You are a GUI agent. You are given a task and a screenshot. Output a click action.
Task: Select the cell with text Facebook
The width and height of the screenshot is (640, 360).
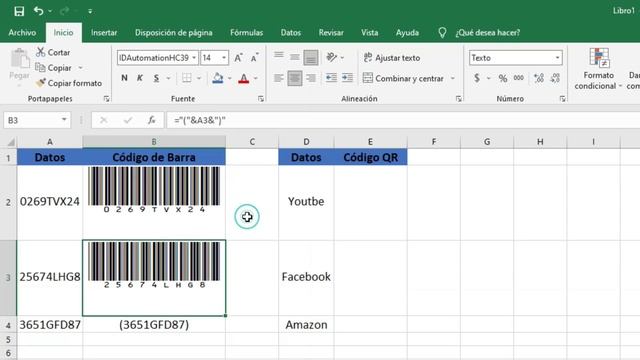[x=306, y=277]
